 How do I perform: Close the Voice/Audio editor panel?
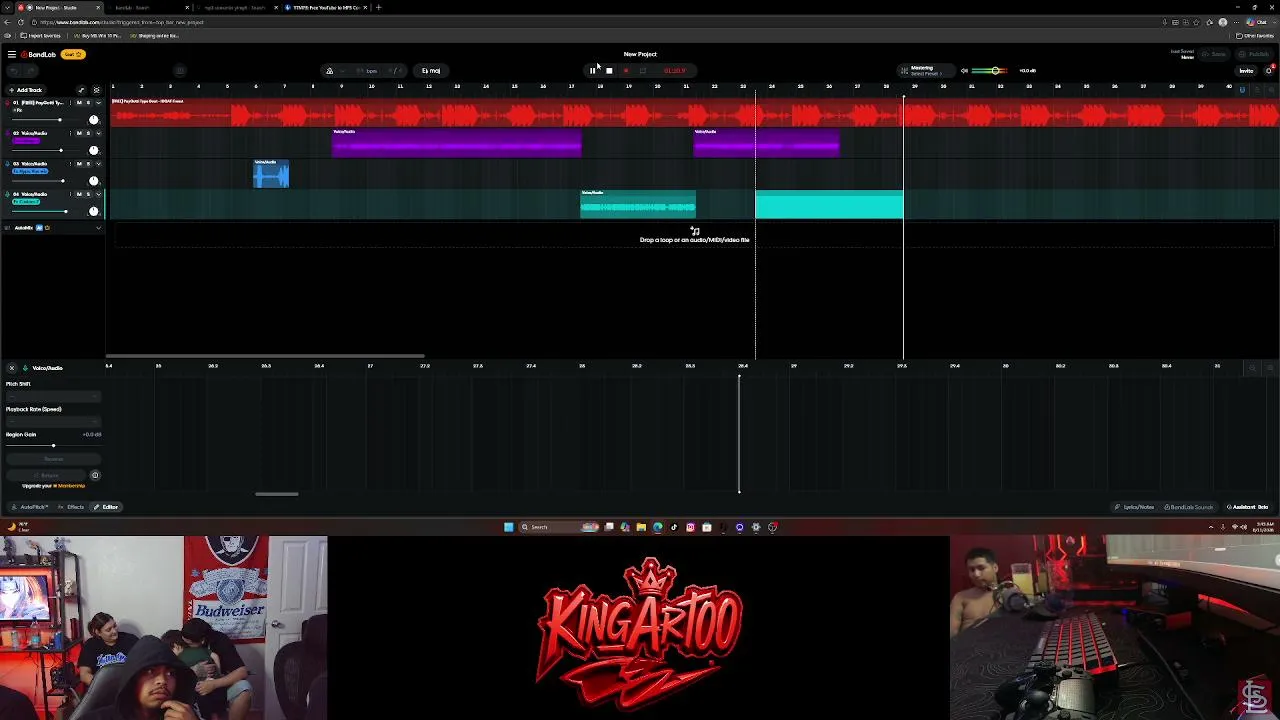11,368
